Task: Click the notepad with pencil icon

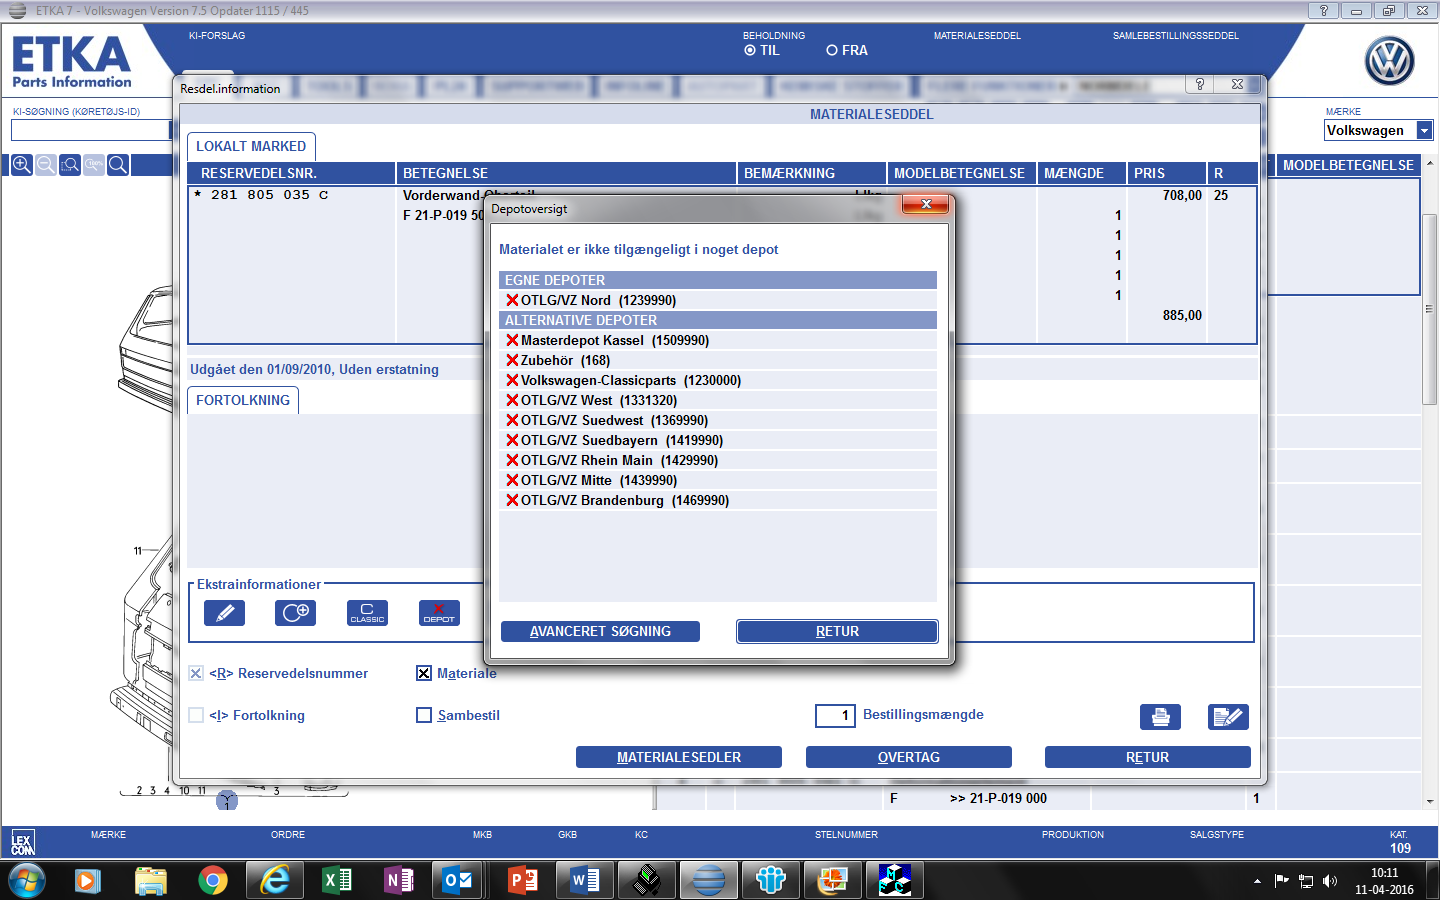Action: click(1227, 717)
